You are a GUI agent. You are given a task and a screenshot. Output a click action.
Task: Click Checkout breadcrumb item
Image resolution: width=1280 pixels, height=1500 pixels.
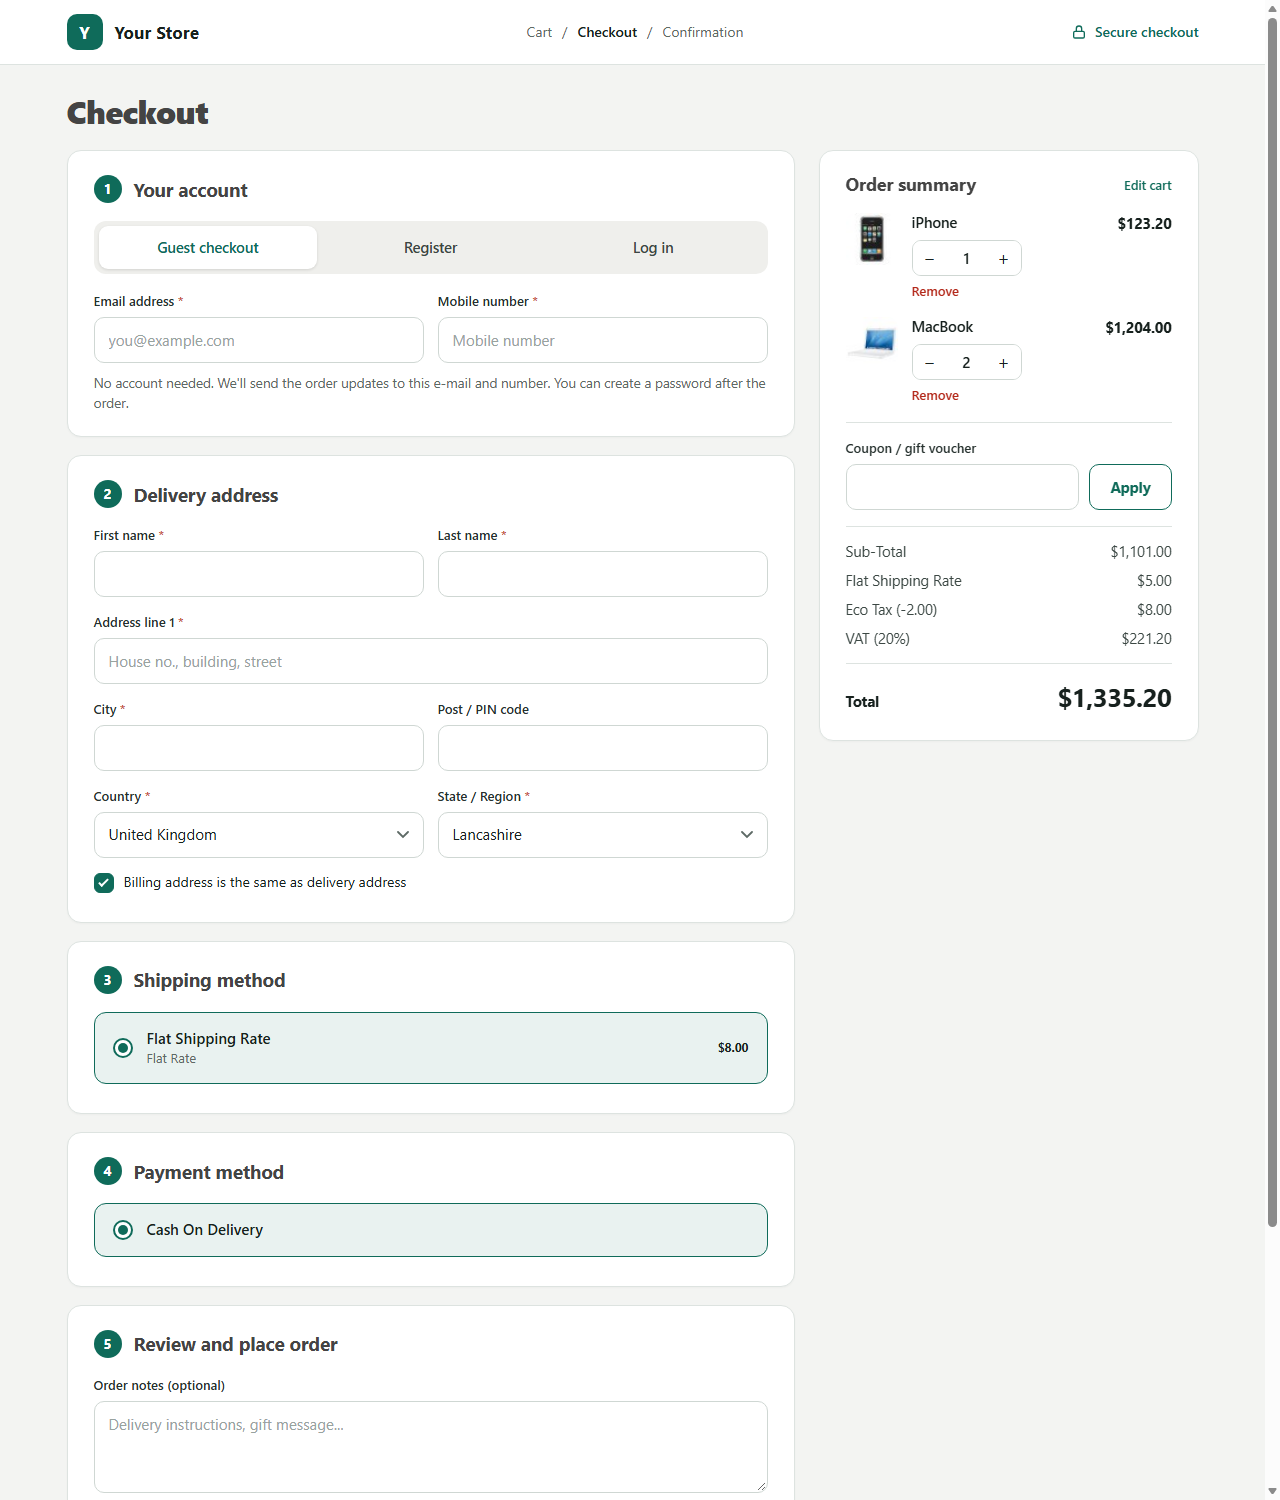click(607, 32)
